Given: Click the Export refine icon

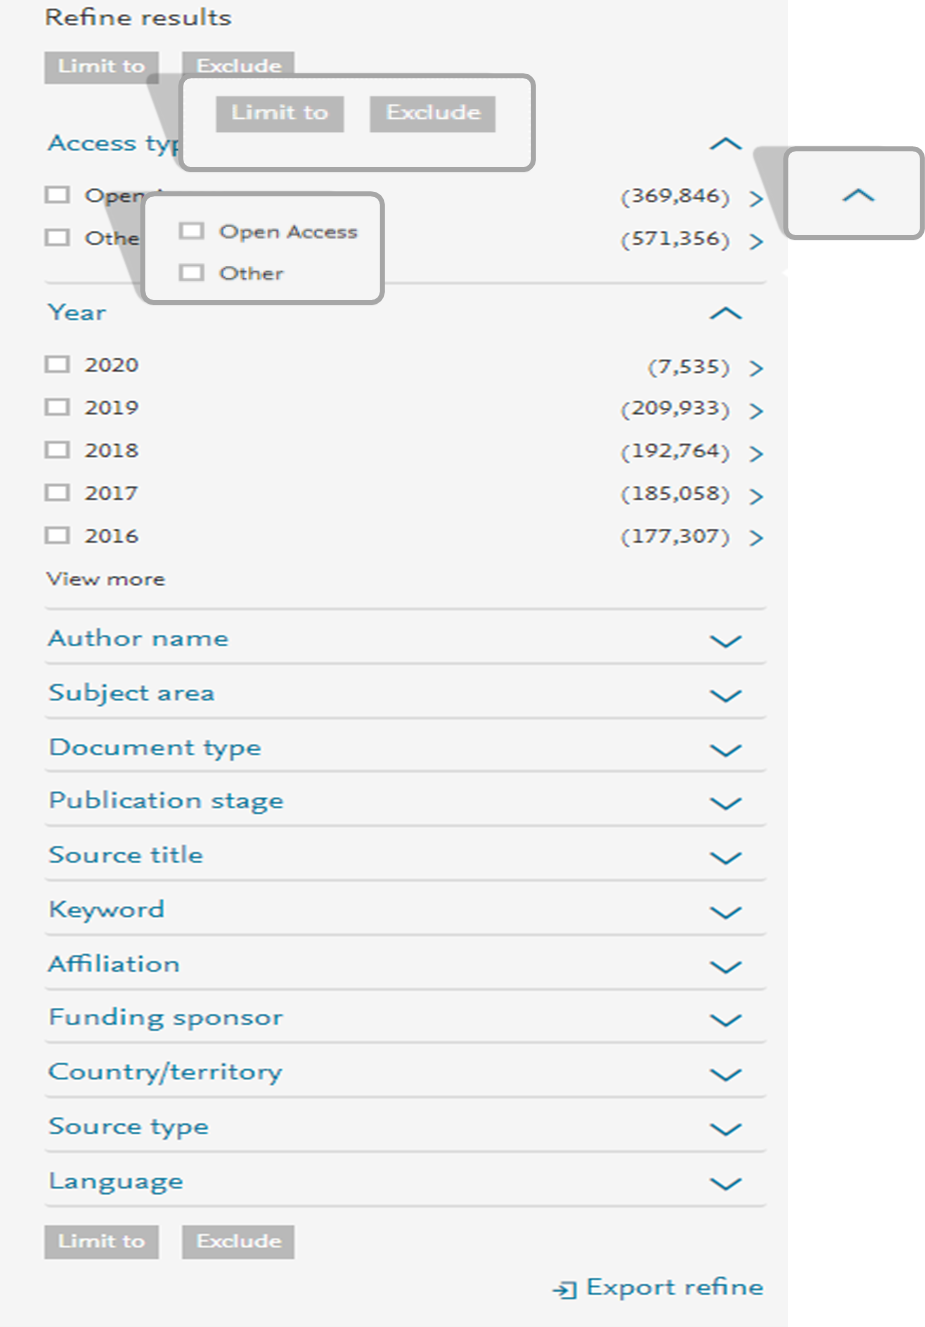Looking at the screenshot, I should coord(565,1289).
